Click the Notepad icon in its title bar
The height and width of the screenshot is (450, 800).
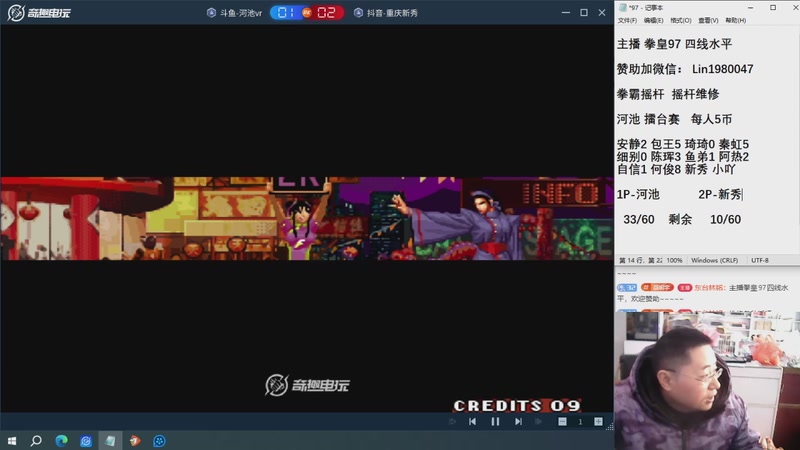(x=622, y=8)
